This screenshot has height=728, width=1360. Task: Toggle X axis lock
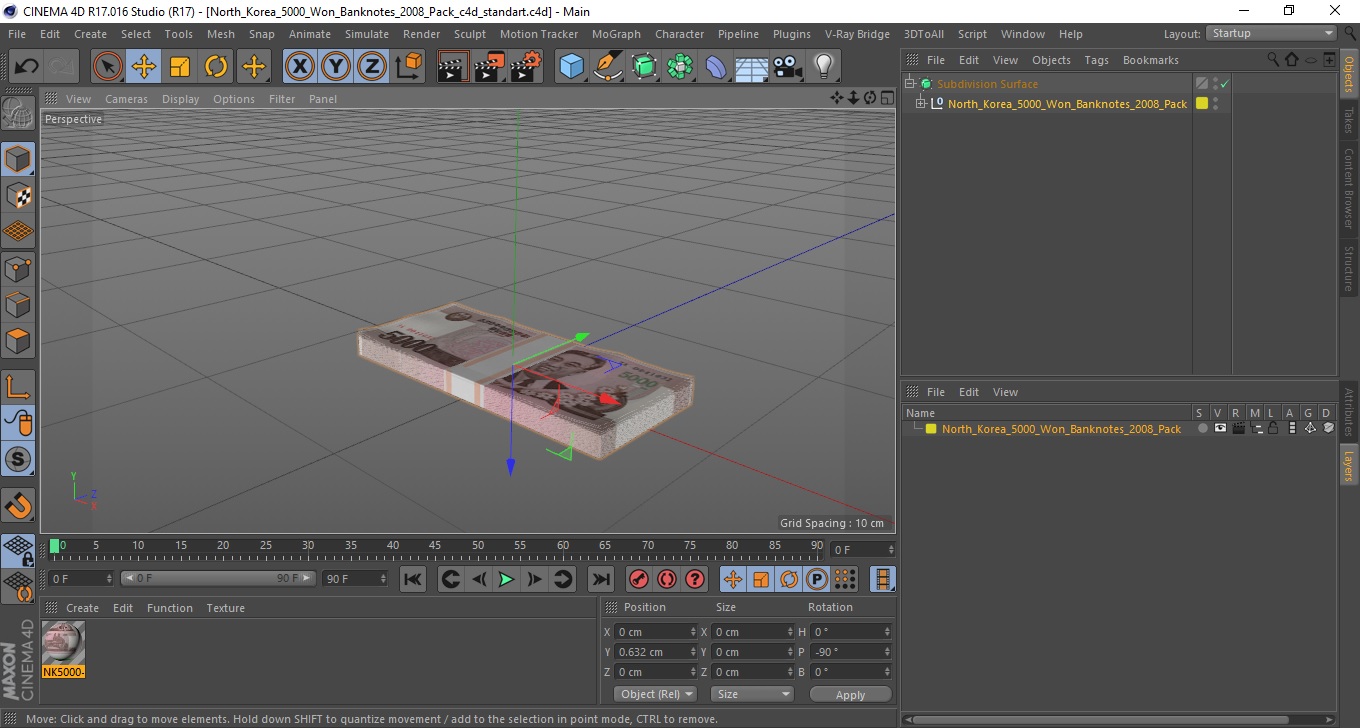click(300, 67)
